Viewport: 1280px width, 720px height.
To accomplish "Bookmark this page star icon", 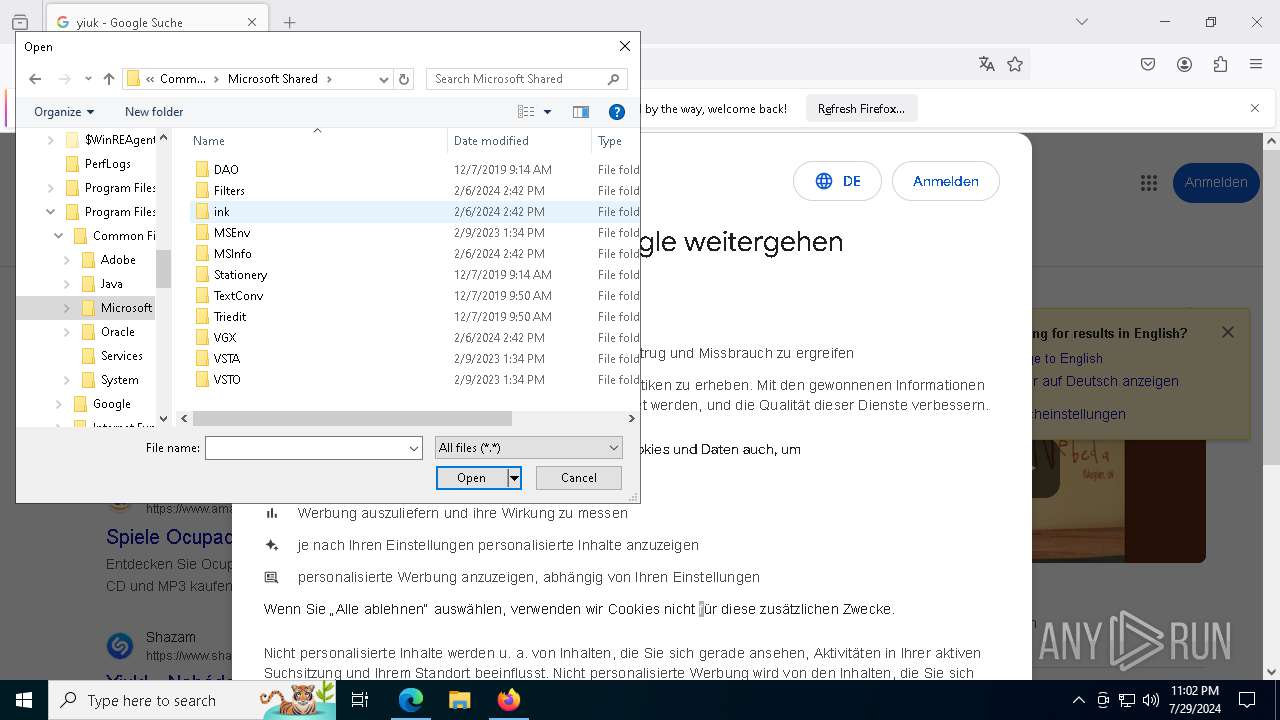I will [1015, 64].
